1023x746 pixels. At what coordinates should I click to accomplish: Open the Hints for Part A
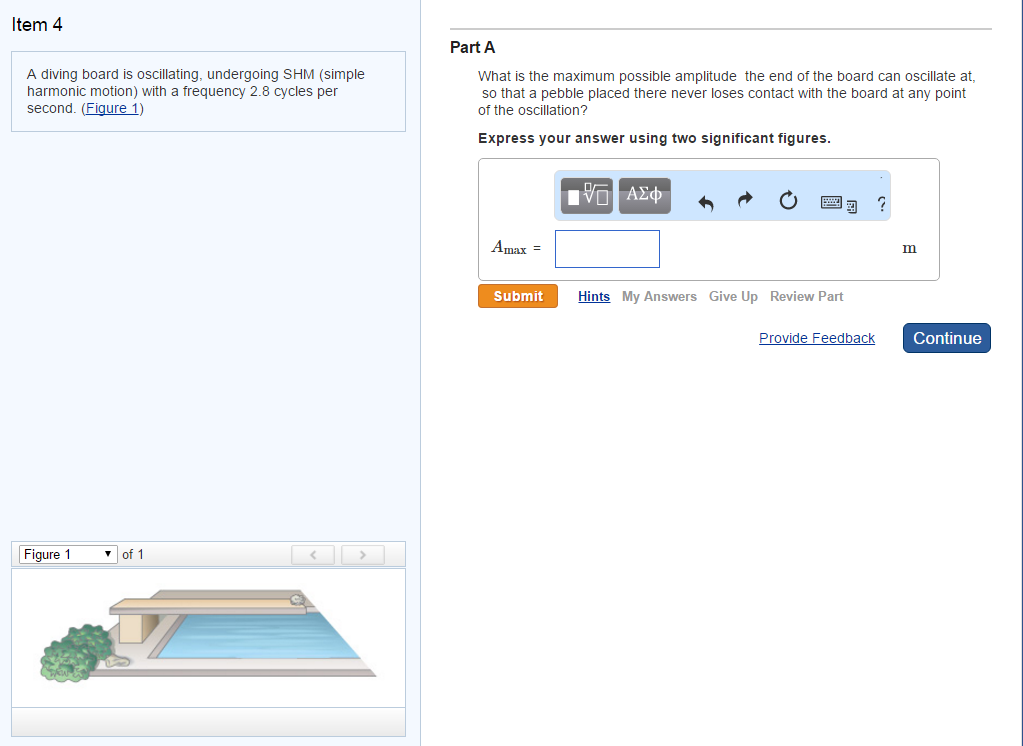pos(593,296)
